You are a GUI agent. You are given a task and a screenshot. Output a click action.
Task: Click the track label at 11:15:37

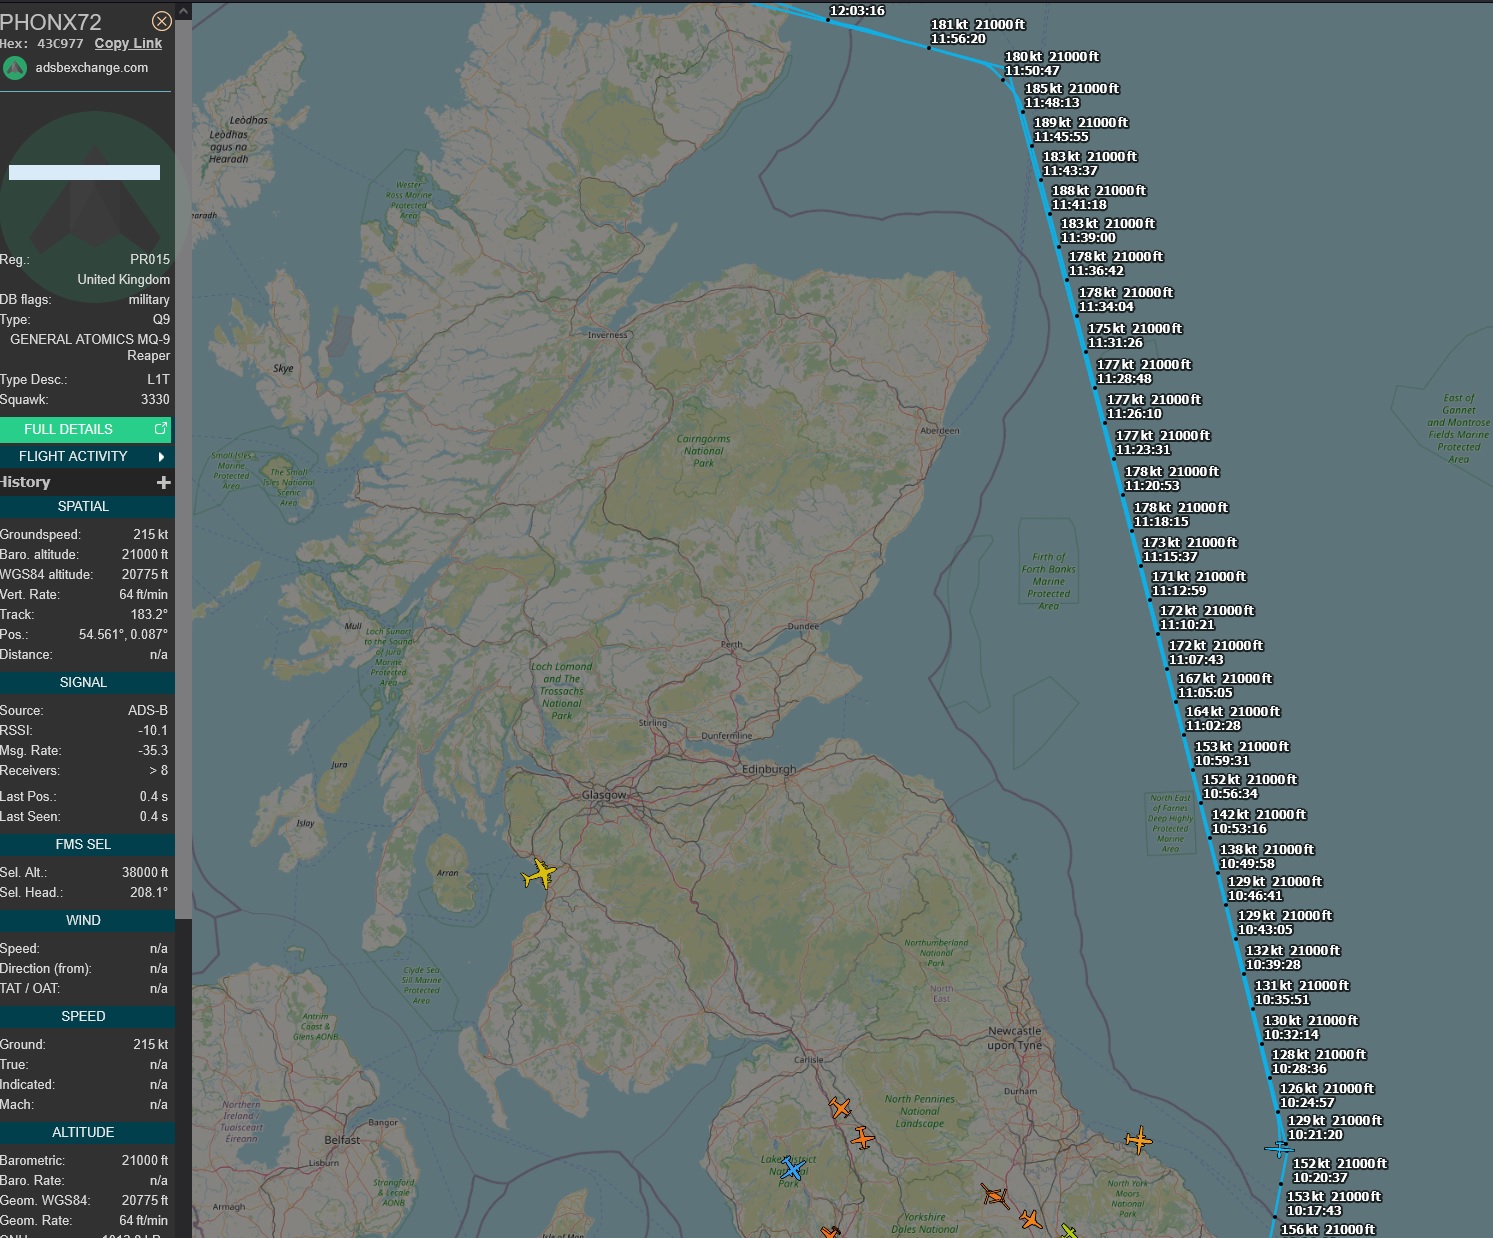1190,550
